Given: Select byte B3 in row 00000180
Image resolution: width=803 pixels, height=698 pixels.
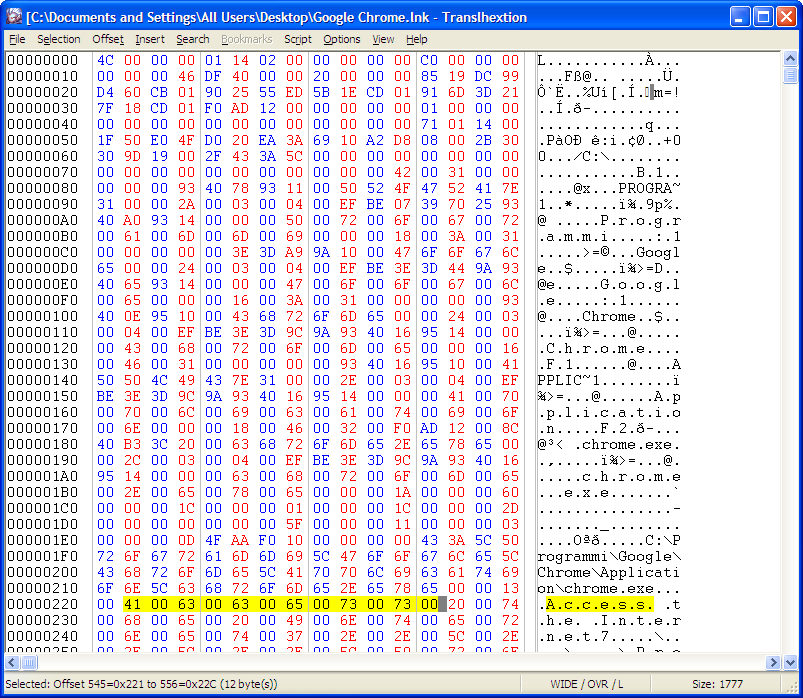Looking at the screenshot, I should coord(132,445).
